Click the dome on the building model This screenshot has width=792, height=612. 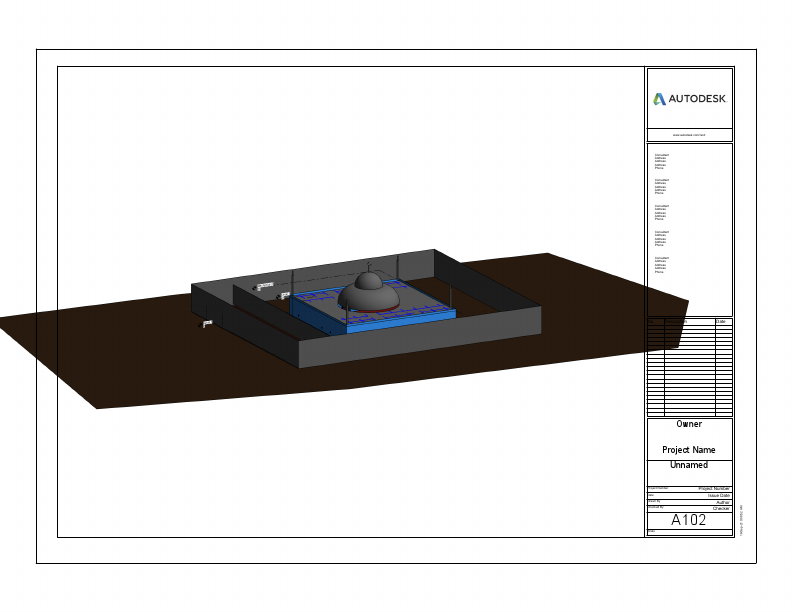click(x=369, y=292)
